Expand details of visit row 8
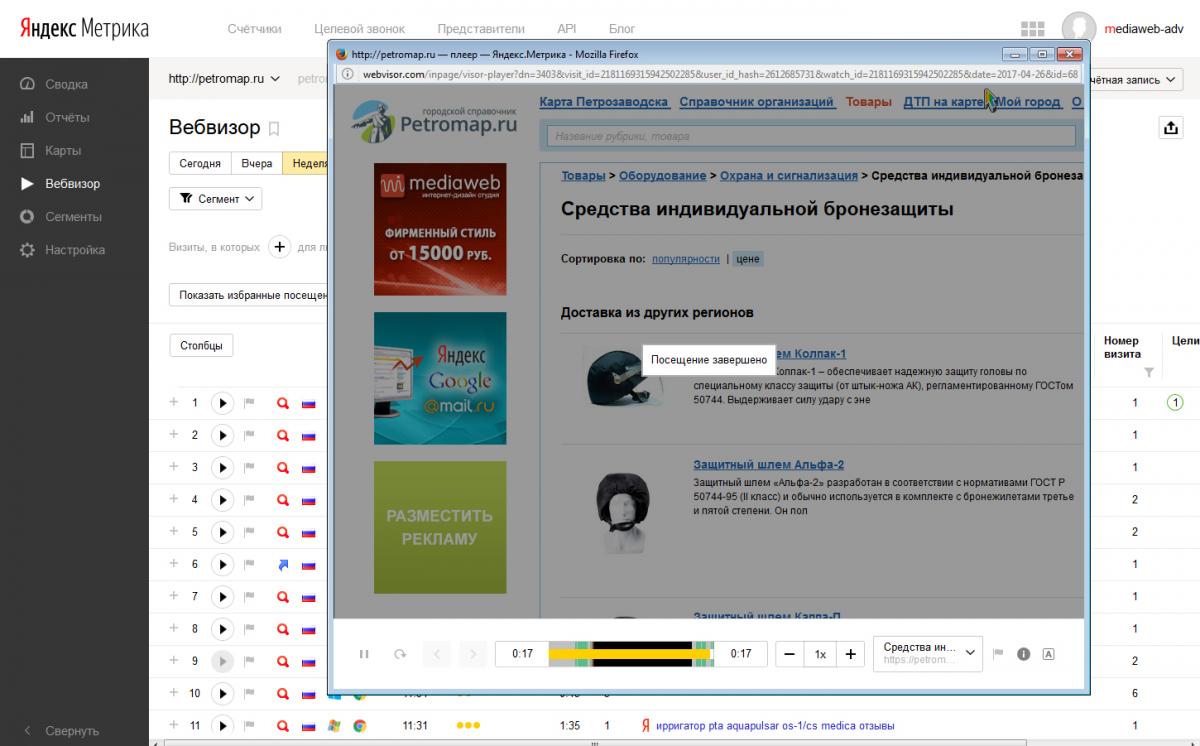 [x=173, y=628]
